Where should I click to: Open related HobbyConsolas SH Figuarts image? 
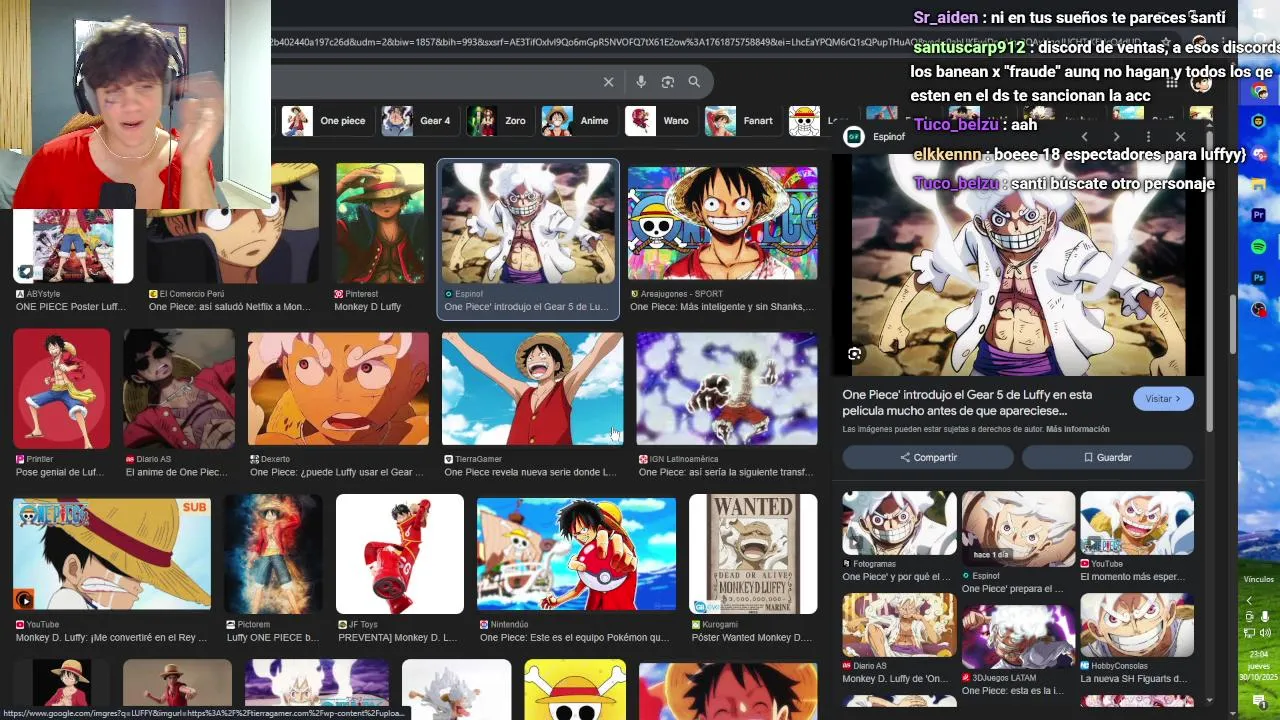click(1137, 625)
